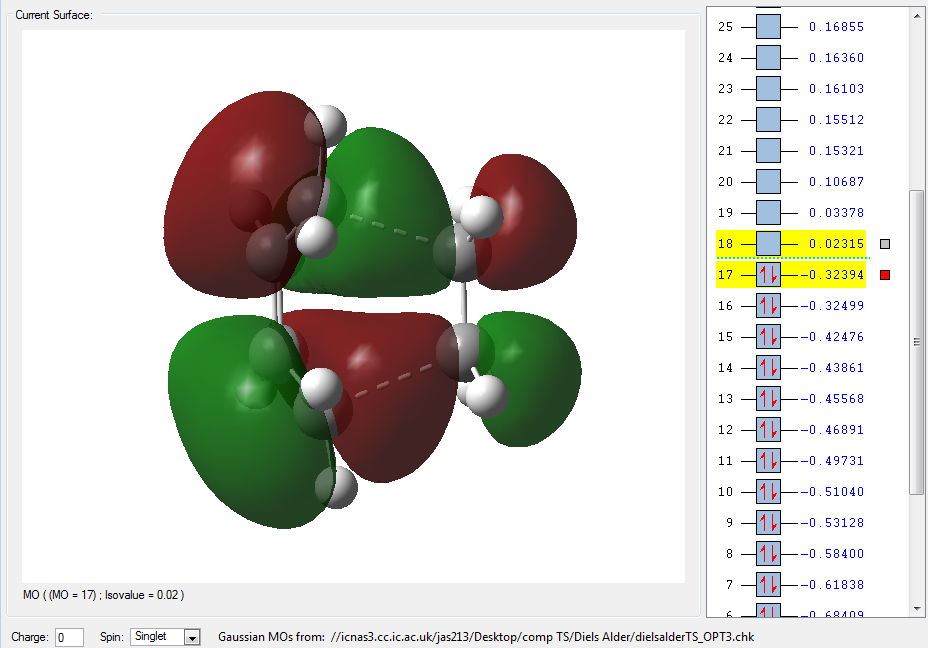The image size is (928, 648).
Task: Click energy value -0.46891
Action: click(832, 429)
